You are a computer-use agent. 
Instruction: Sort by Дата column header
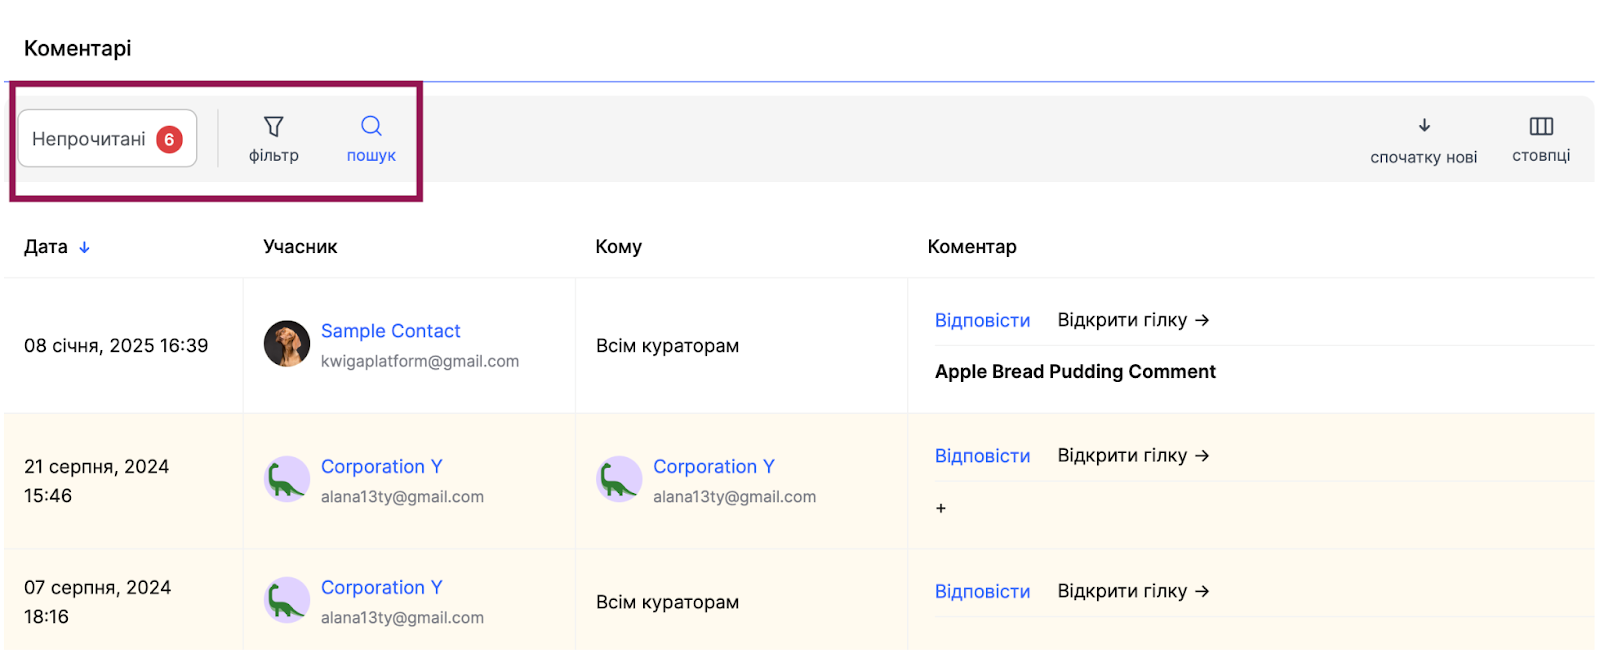click(x=46, y=247)
